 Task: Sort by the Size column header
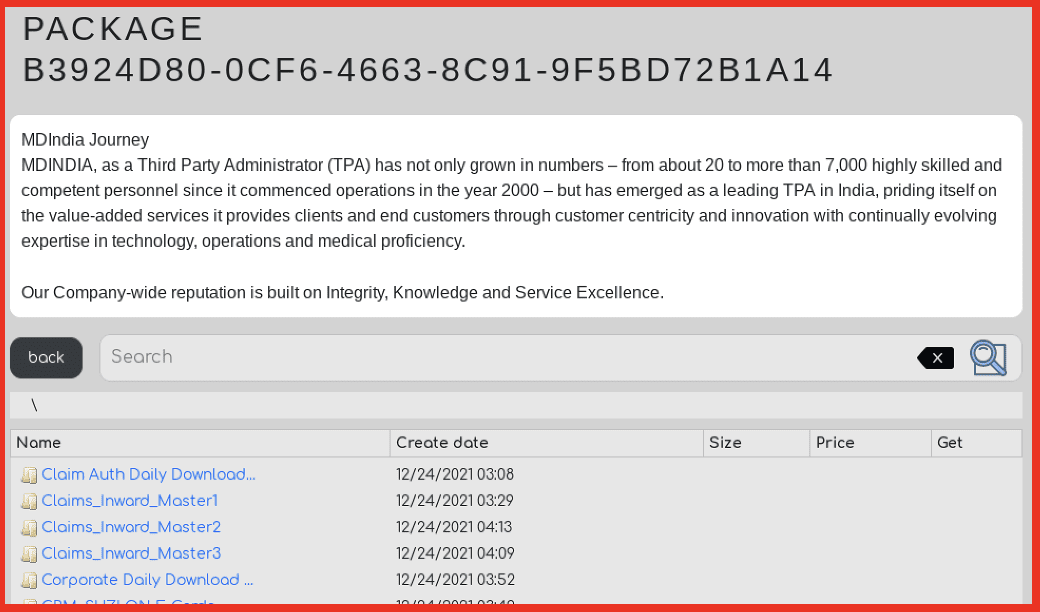pyautogui.click(x=756, y=443)
